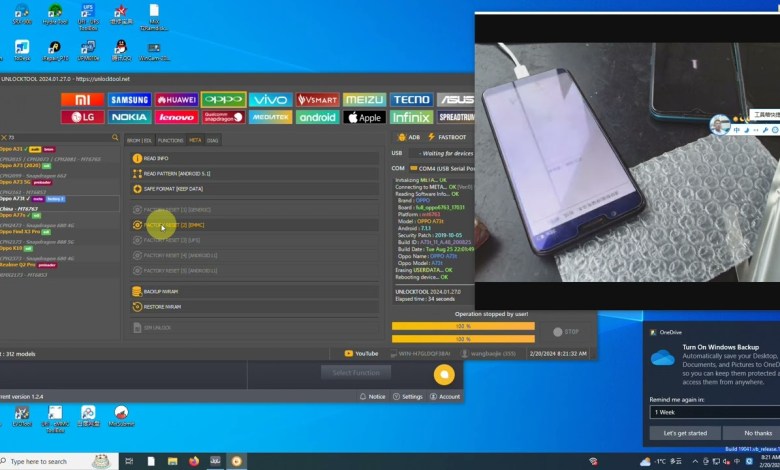
Task: Select the ASUS brand logo
Action: (x=456, y=100)
